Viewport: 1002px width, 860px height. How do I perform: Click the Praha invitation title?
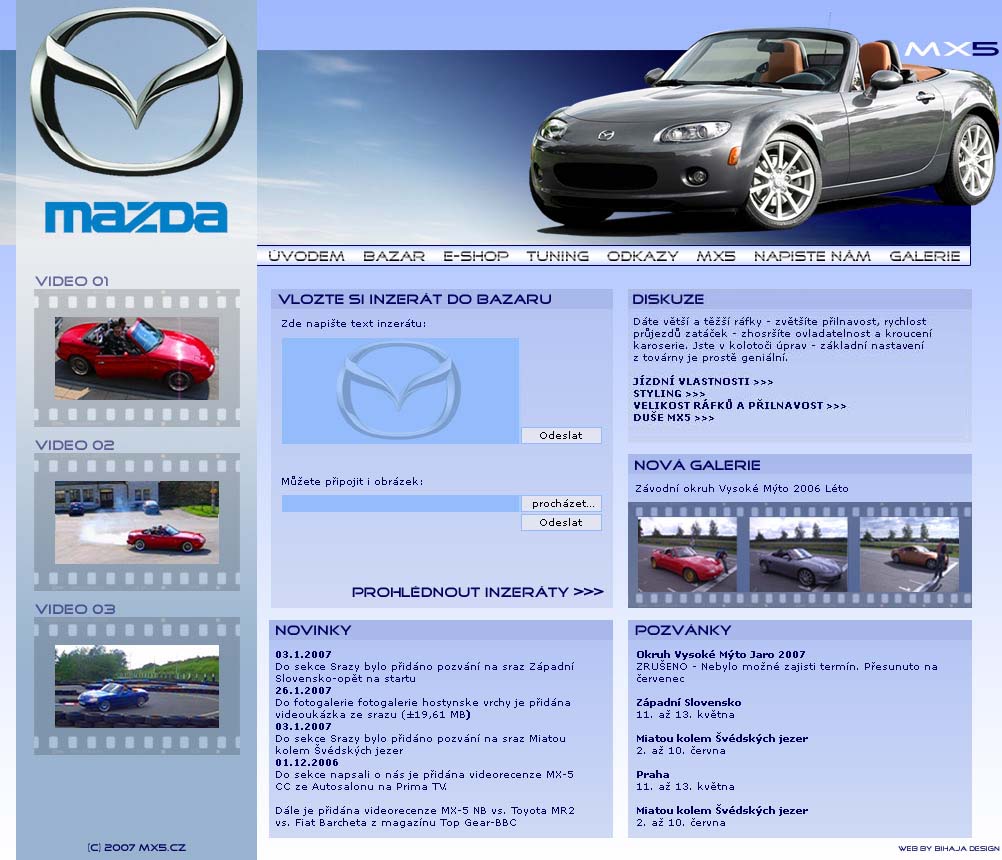(652, 774)
